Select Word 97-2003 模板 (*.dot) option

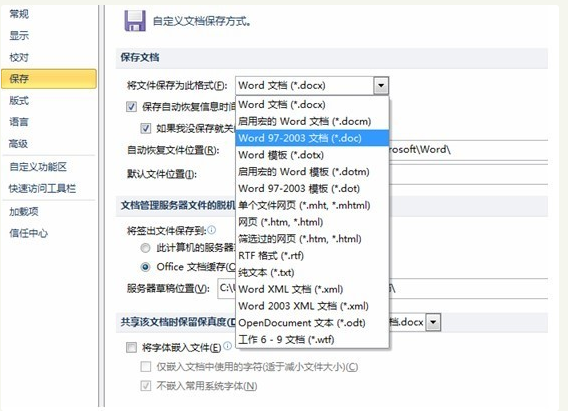[x=312, y=188]
